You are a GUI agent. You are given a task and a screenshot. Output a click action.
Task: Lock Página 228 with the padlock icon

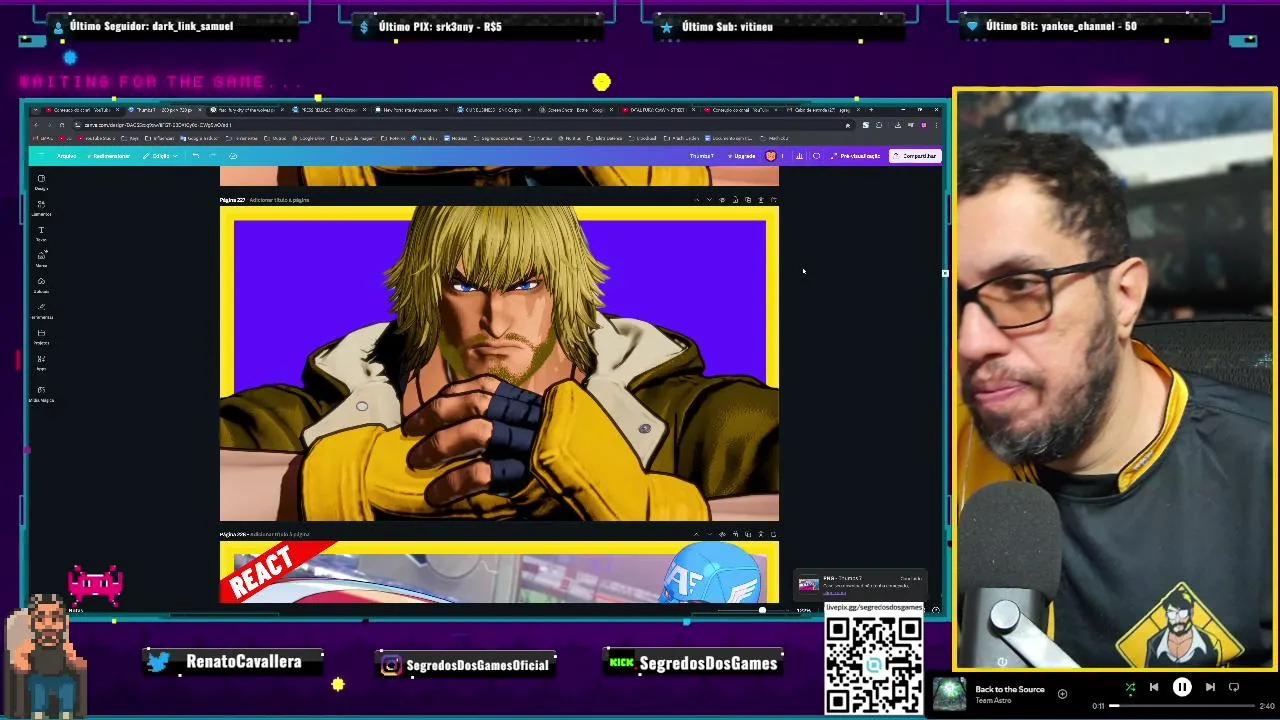point(735,534)
